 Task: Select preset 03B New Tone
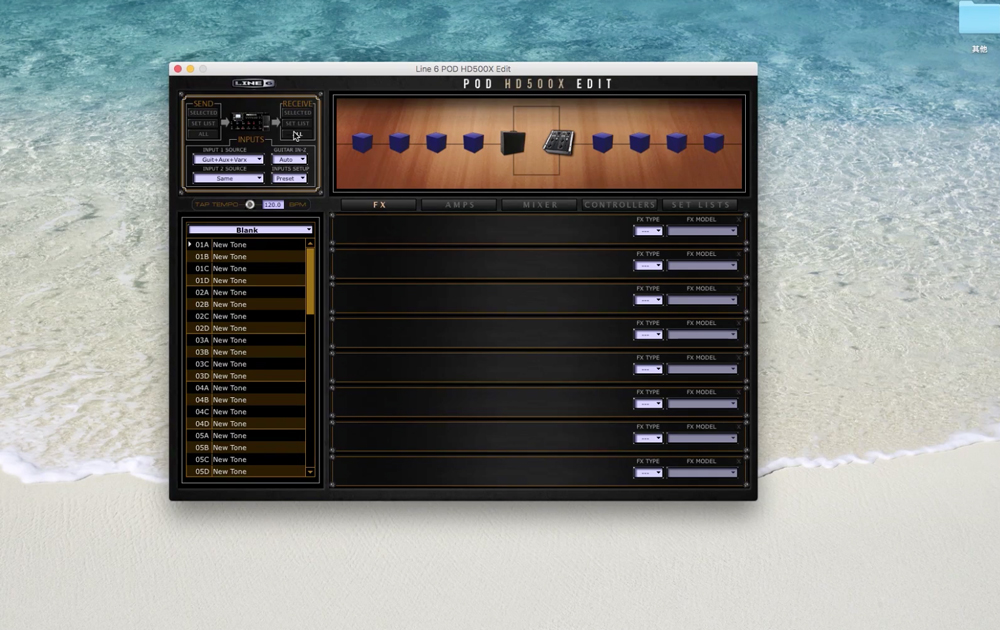pos(246,352)
